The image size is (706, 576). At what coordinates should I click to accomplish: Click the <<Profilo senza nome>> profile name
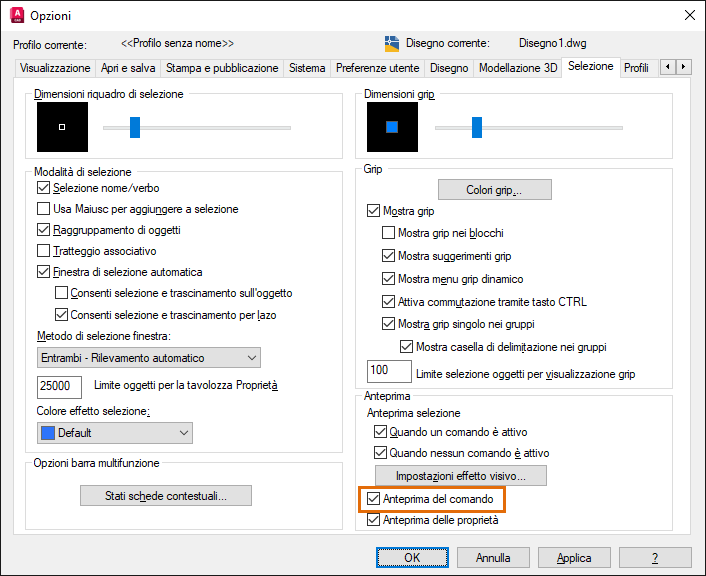pyautogui.click(x=177, y=43)
